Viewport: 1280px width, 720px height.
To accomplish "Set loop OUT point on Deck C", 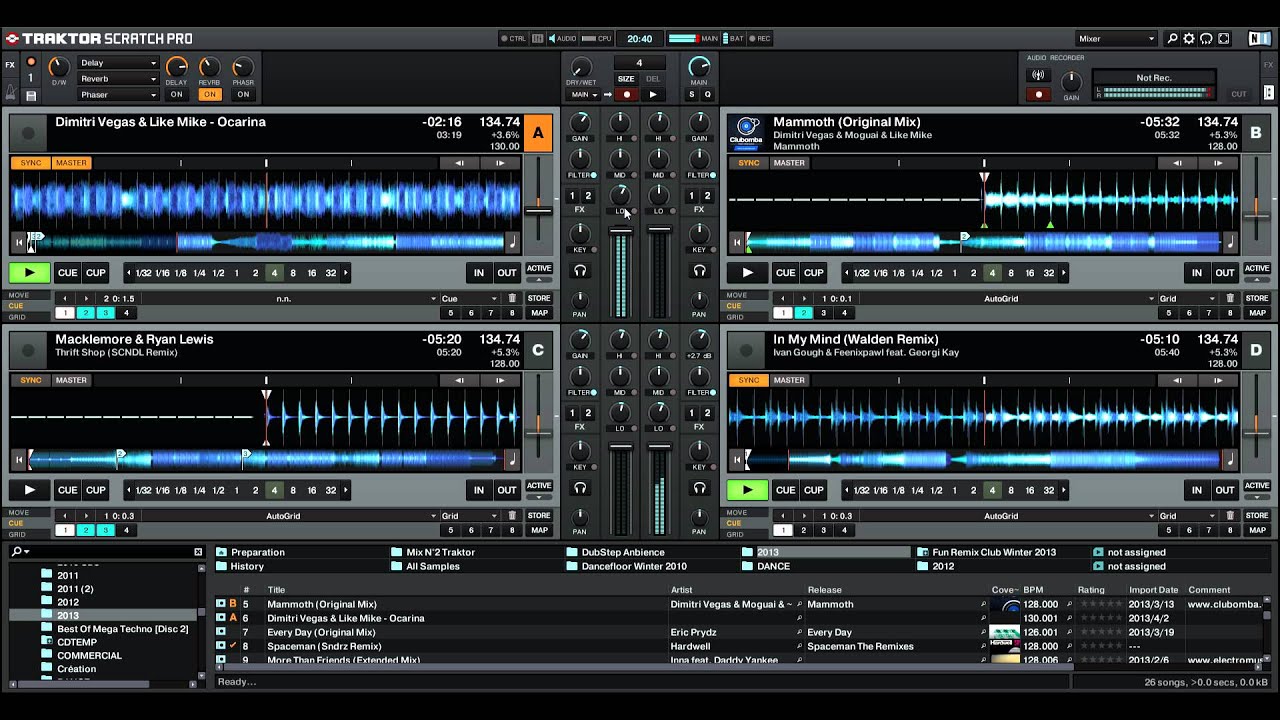I will pyautogui.click(x=507, y=490).
